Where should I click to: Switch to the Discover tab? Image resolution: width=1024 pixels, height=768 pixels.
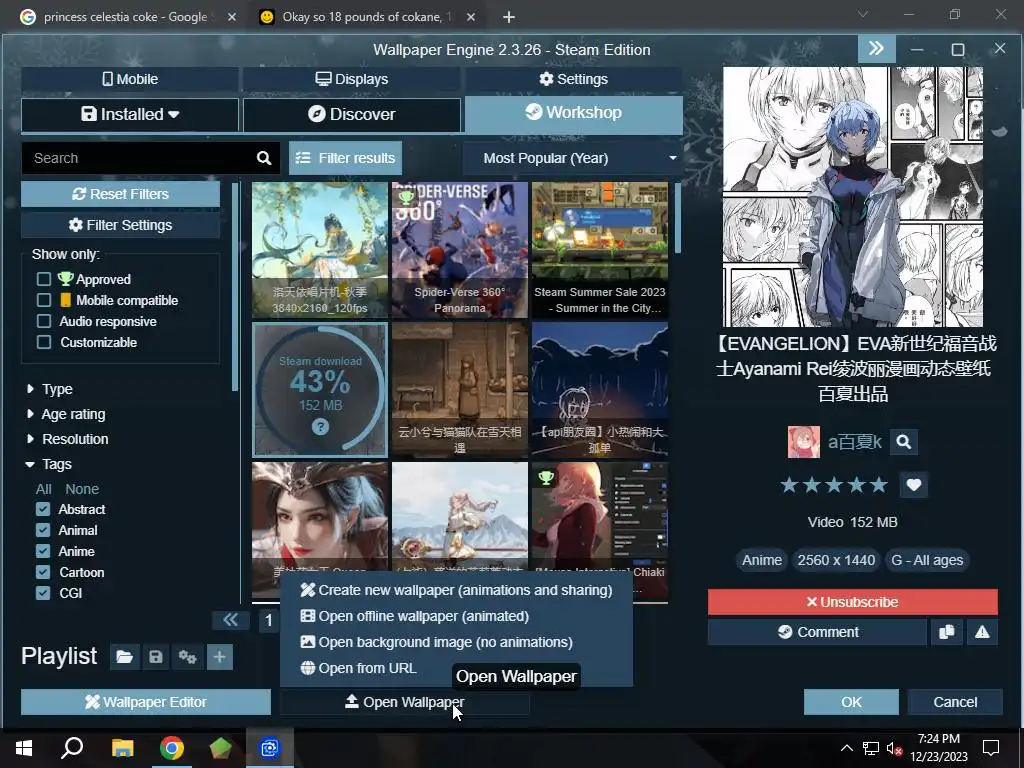tap(352, 114)
